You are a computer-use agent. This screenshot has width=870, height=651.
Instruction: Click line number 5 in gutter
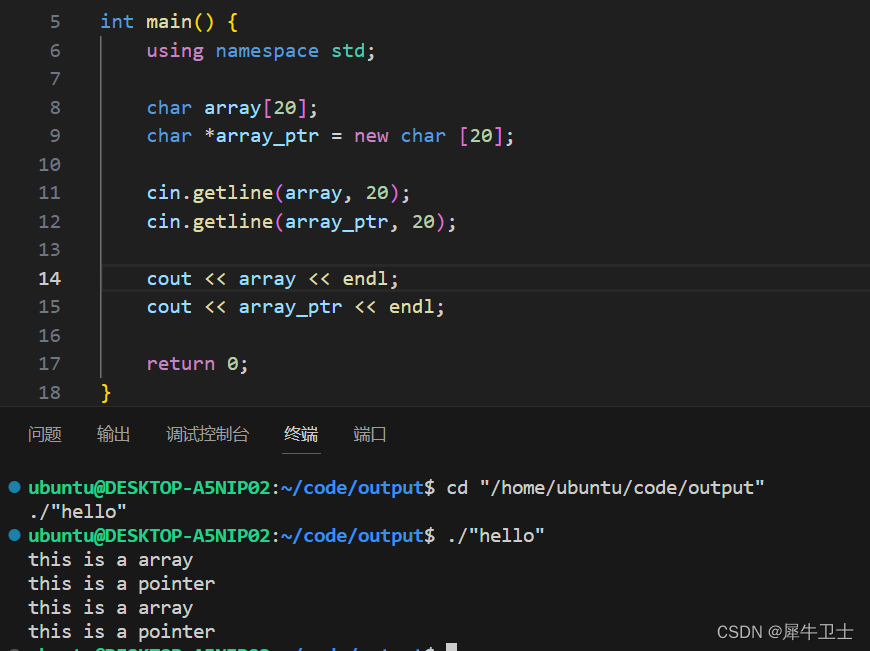click(55, 22)
